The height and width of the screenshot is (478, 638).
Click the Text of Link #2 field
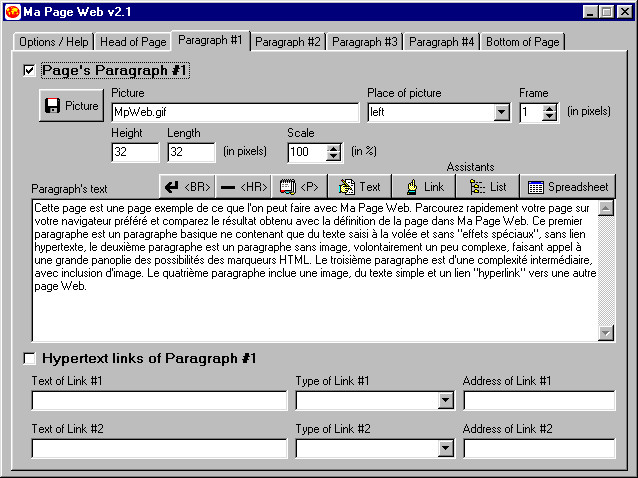160,449
